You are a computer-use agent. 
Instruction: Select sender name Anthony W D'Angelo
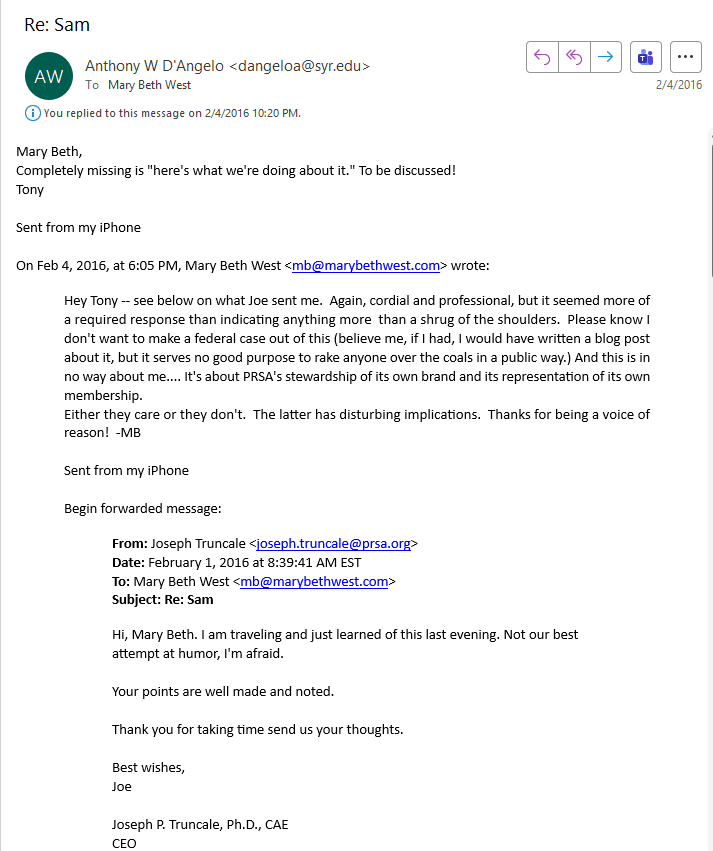click(x=154, y=66)
